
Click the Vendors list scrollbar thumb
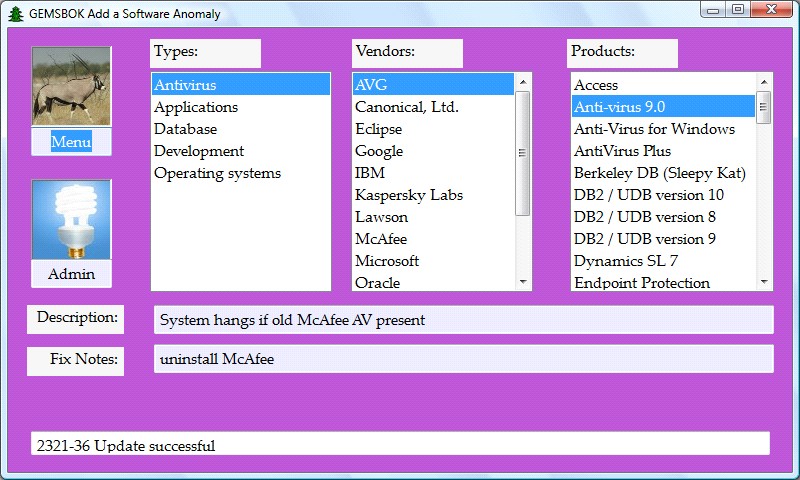point(523,153)
